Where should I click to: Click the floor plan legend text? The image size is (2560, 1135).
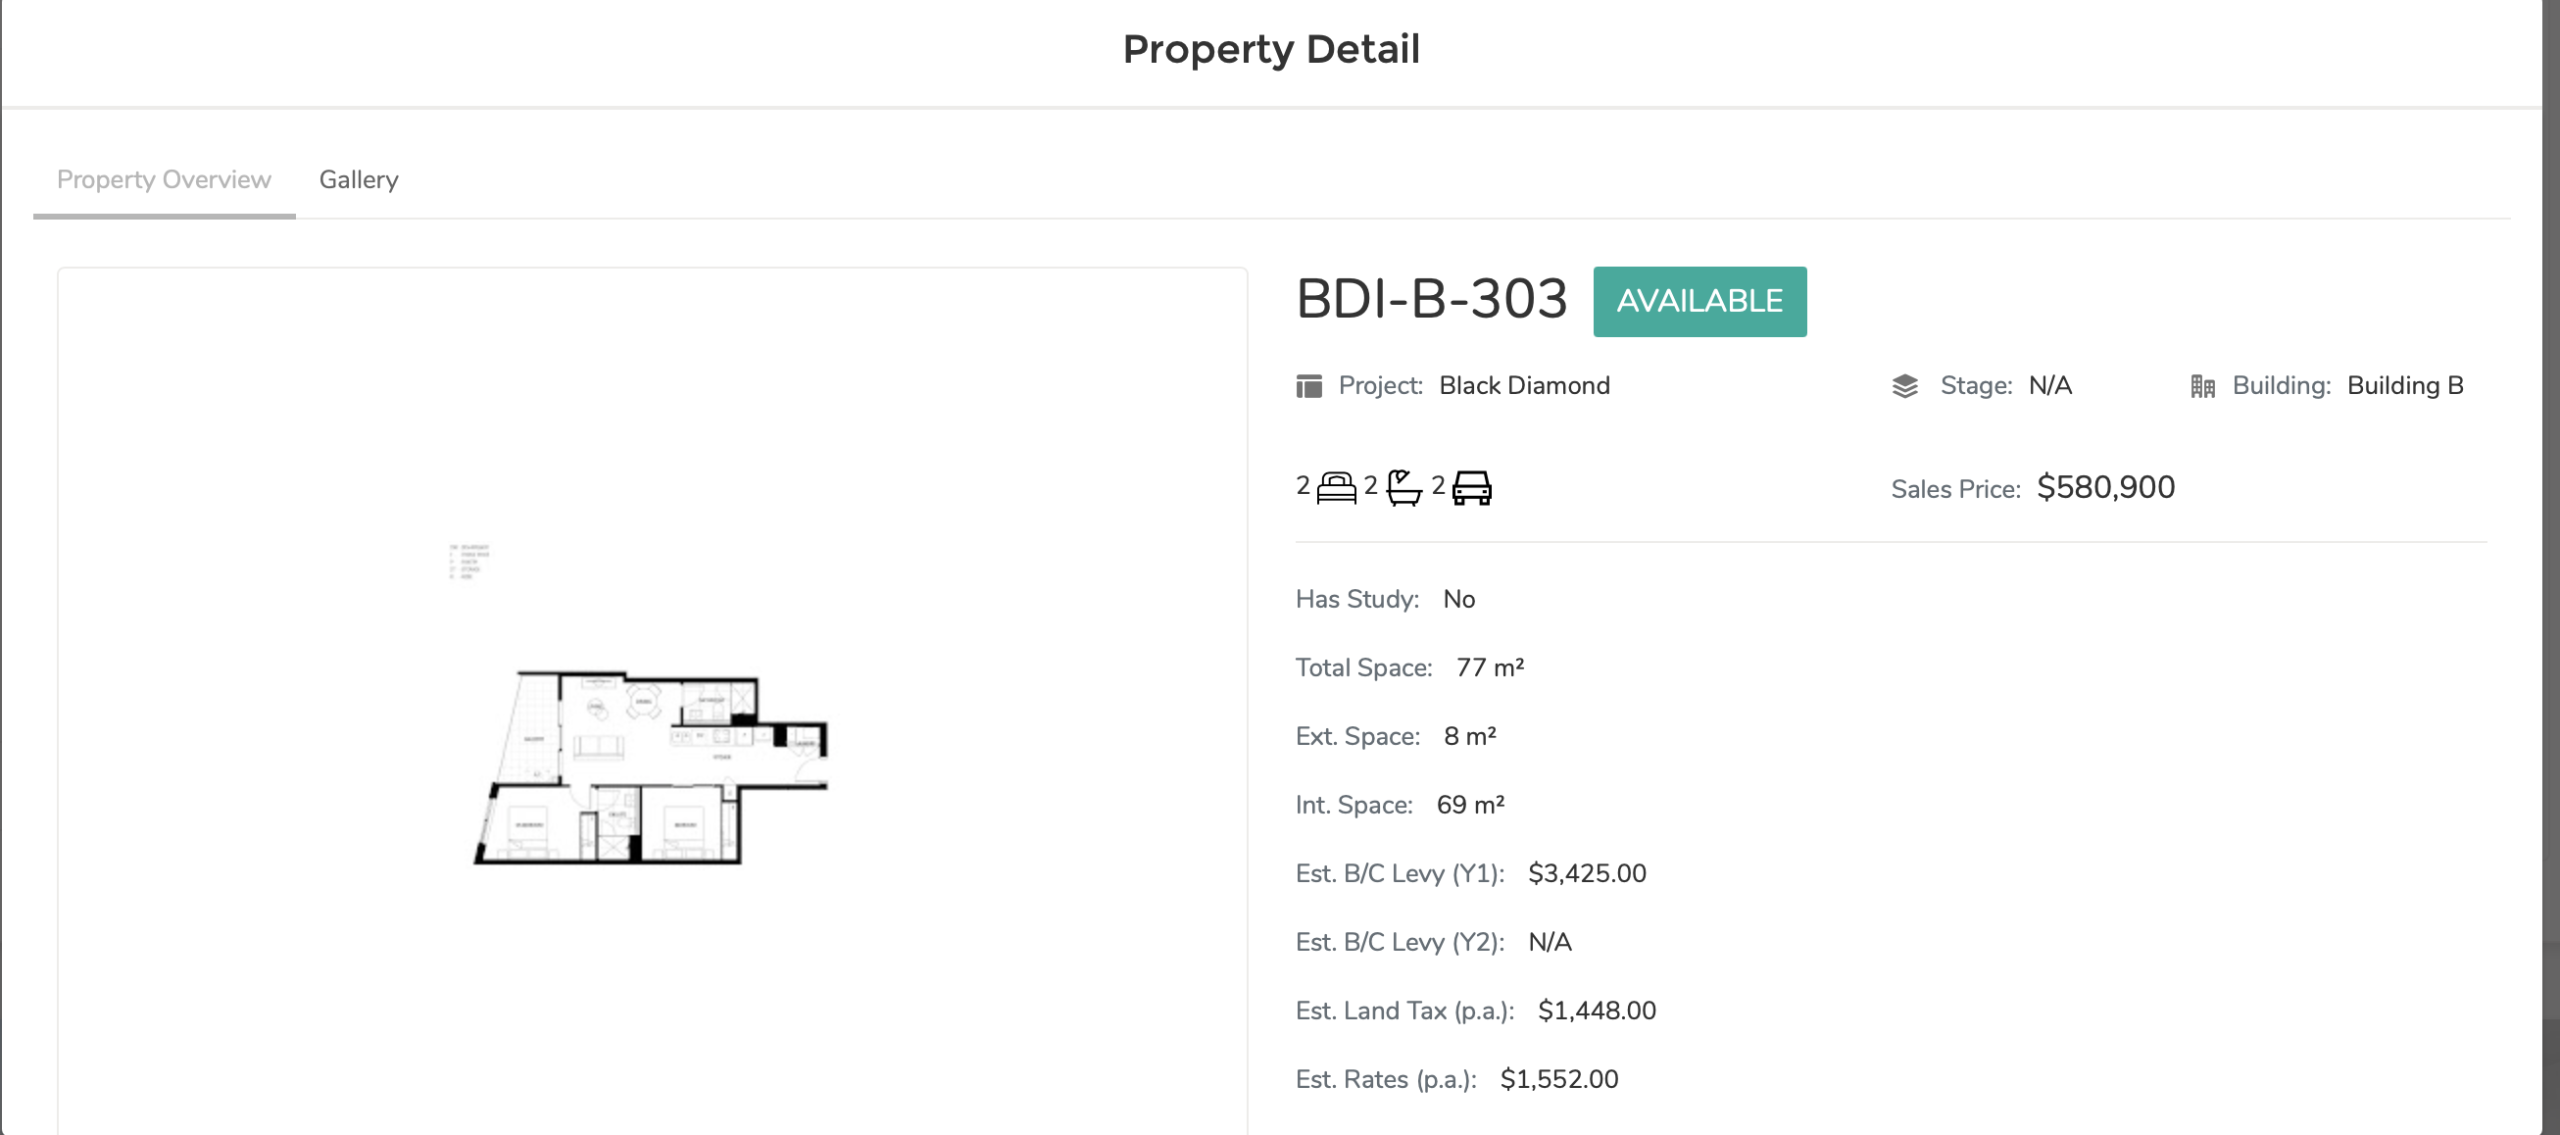pyautogui.click(x=469, y=562)
